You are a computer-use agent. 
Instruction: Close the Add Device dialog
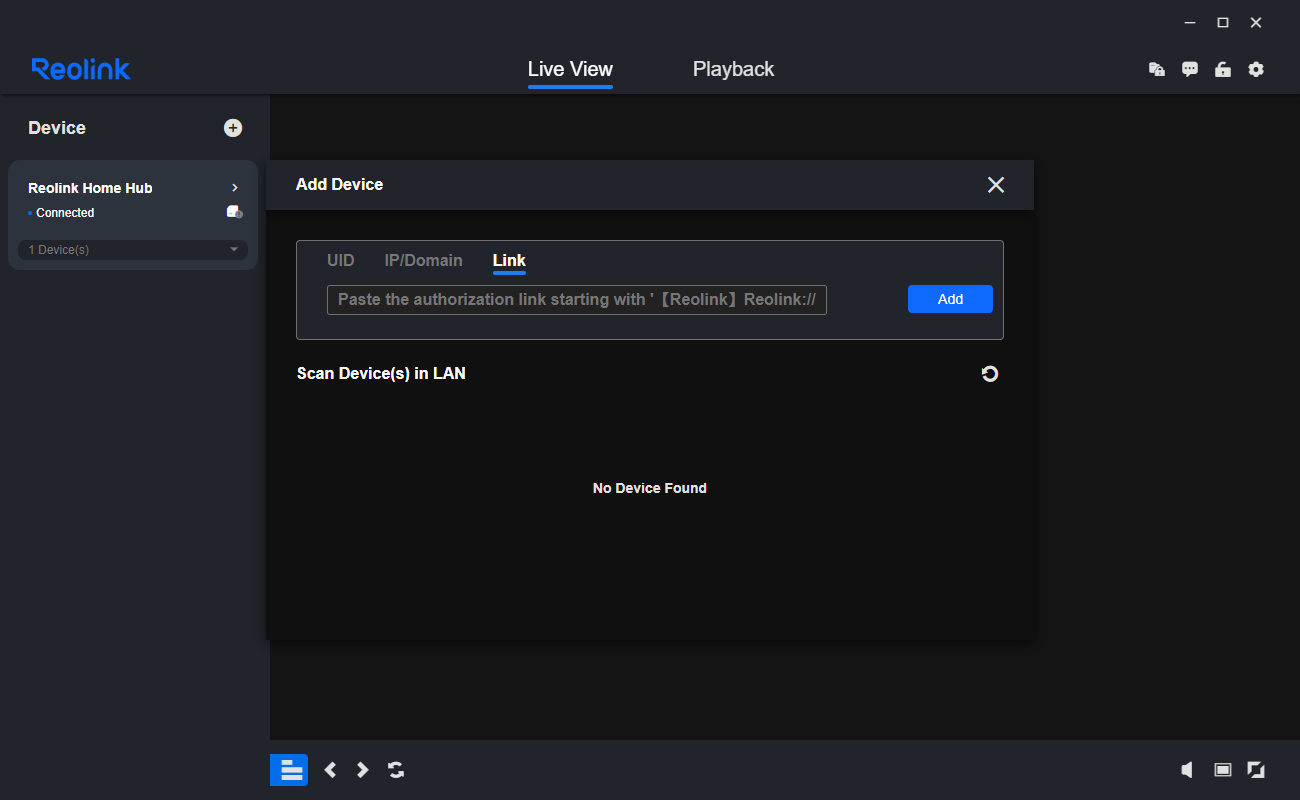point(996,185)
